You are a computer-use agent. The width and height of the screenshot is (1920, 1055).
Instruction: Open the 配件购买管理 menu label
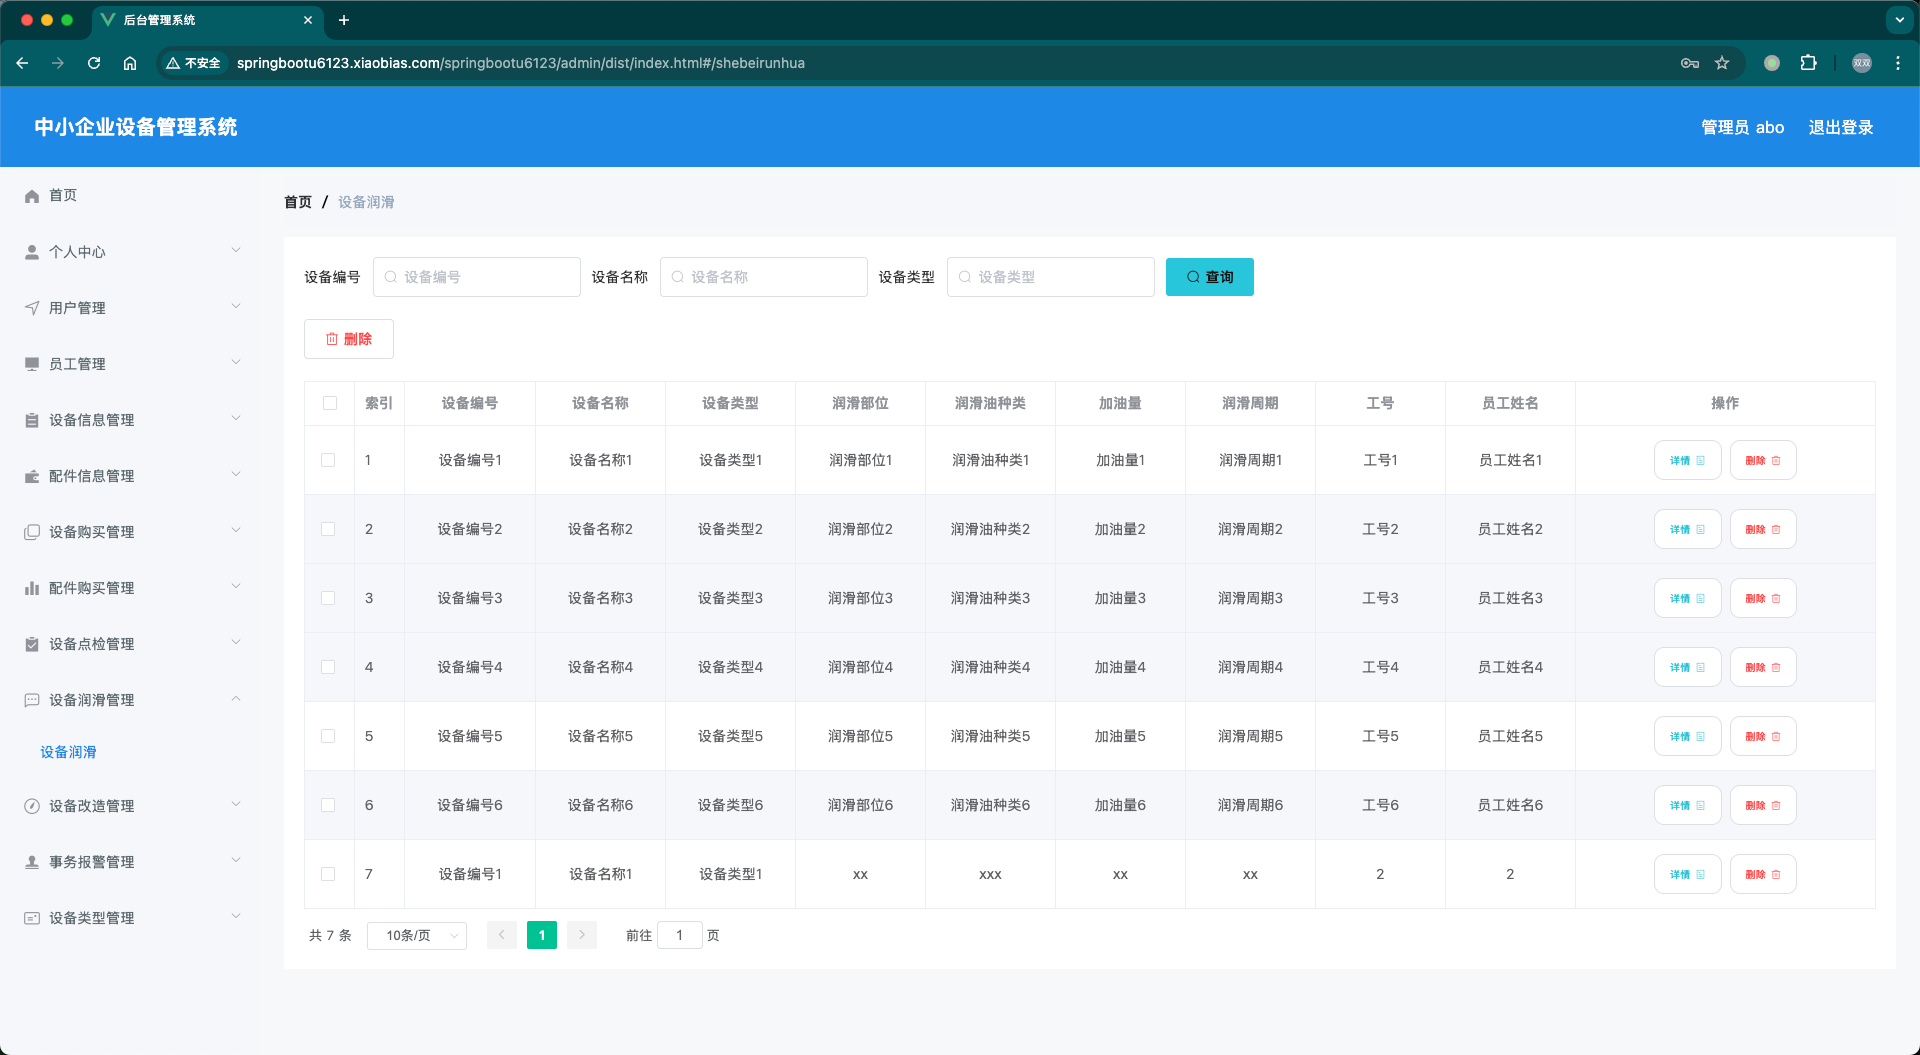[91, 588]
